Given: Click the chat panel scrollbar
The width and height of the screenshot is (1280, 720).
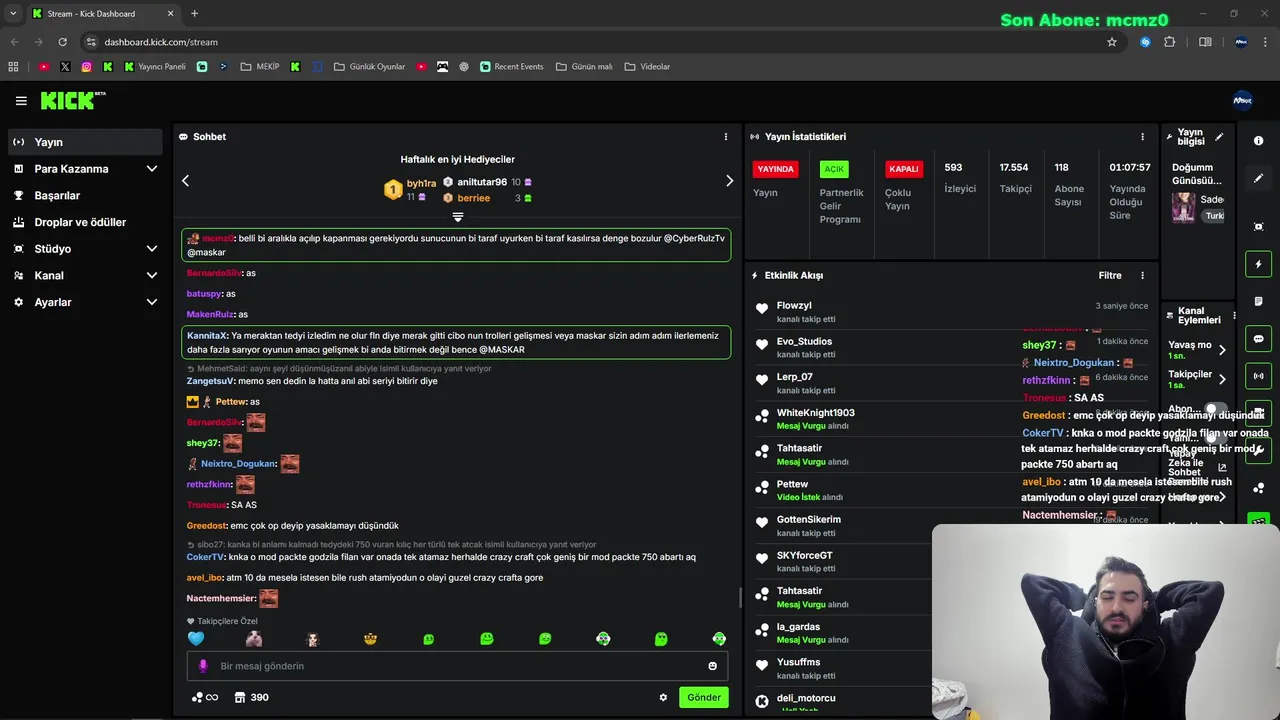Looking at the screenshot, I should tap(740, 598).
